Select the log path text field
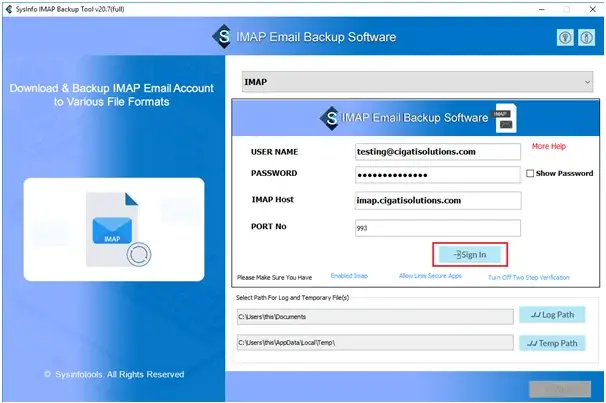 pyautogui.click(x=375, y=316)
